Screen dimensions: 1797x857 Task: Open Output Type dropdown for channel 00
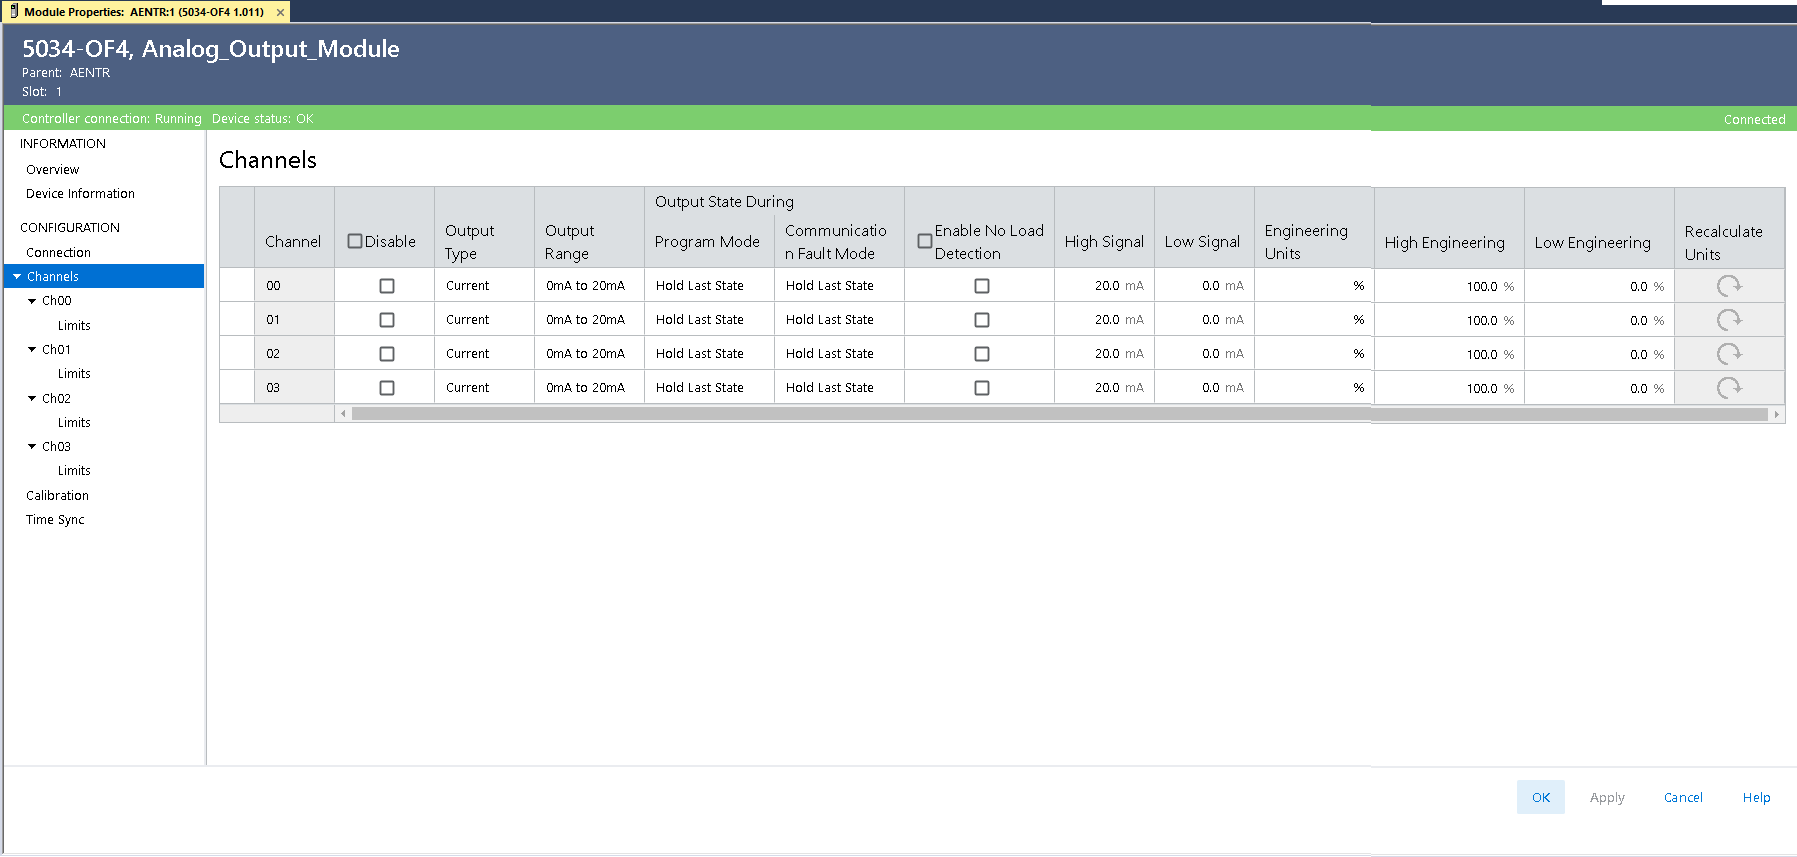point(484,286)
